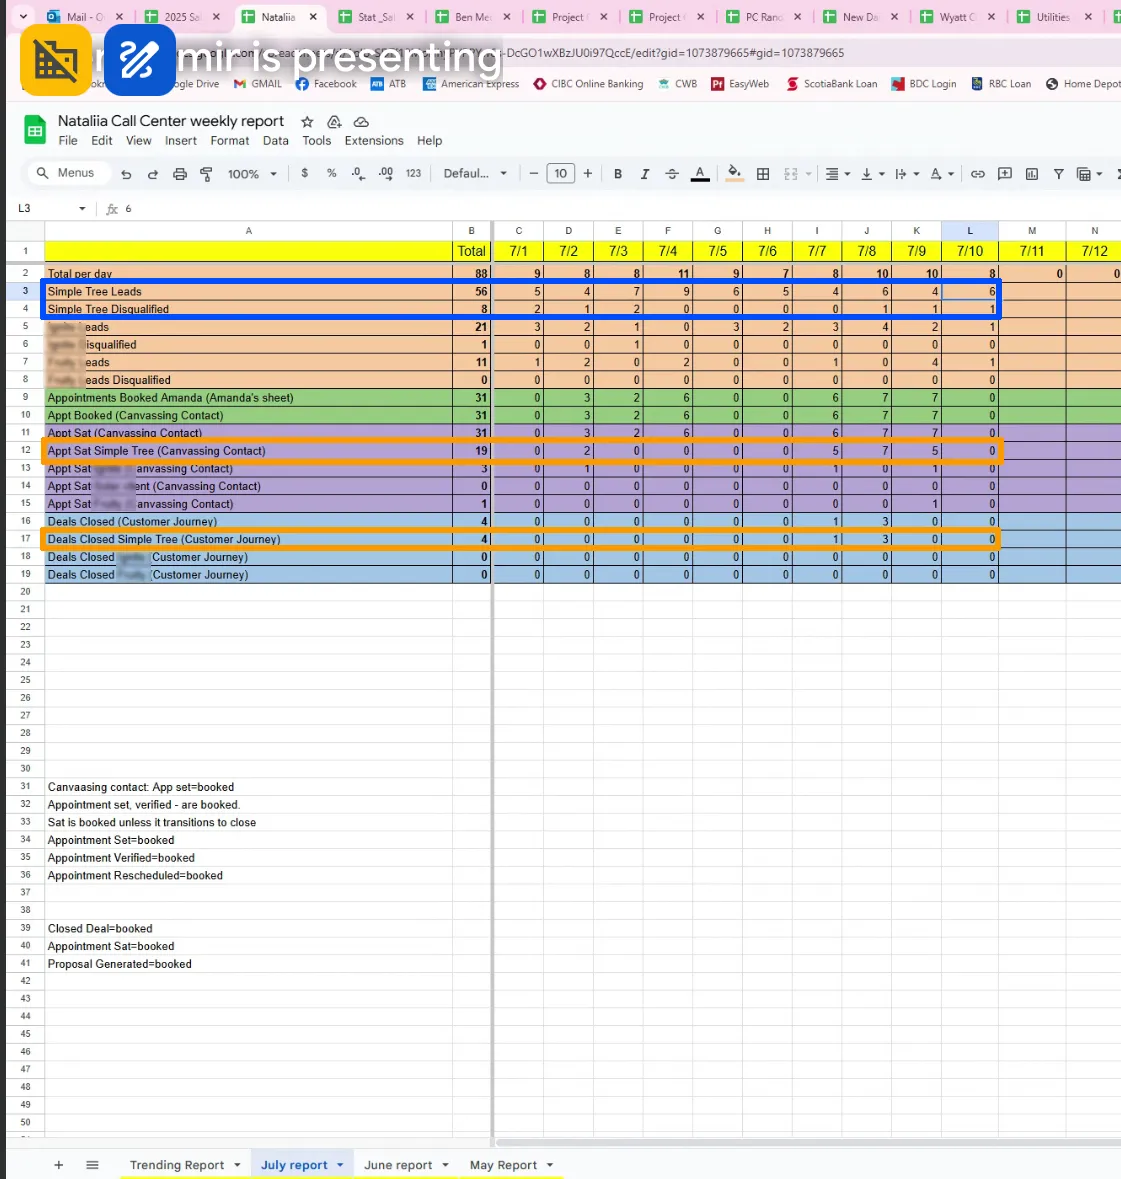Screen dimensions: 1121x1179
Task: Open the Edit menu
Action: [101, 141]
